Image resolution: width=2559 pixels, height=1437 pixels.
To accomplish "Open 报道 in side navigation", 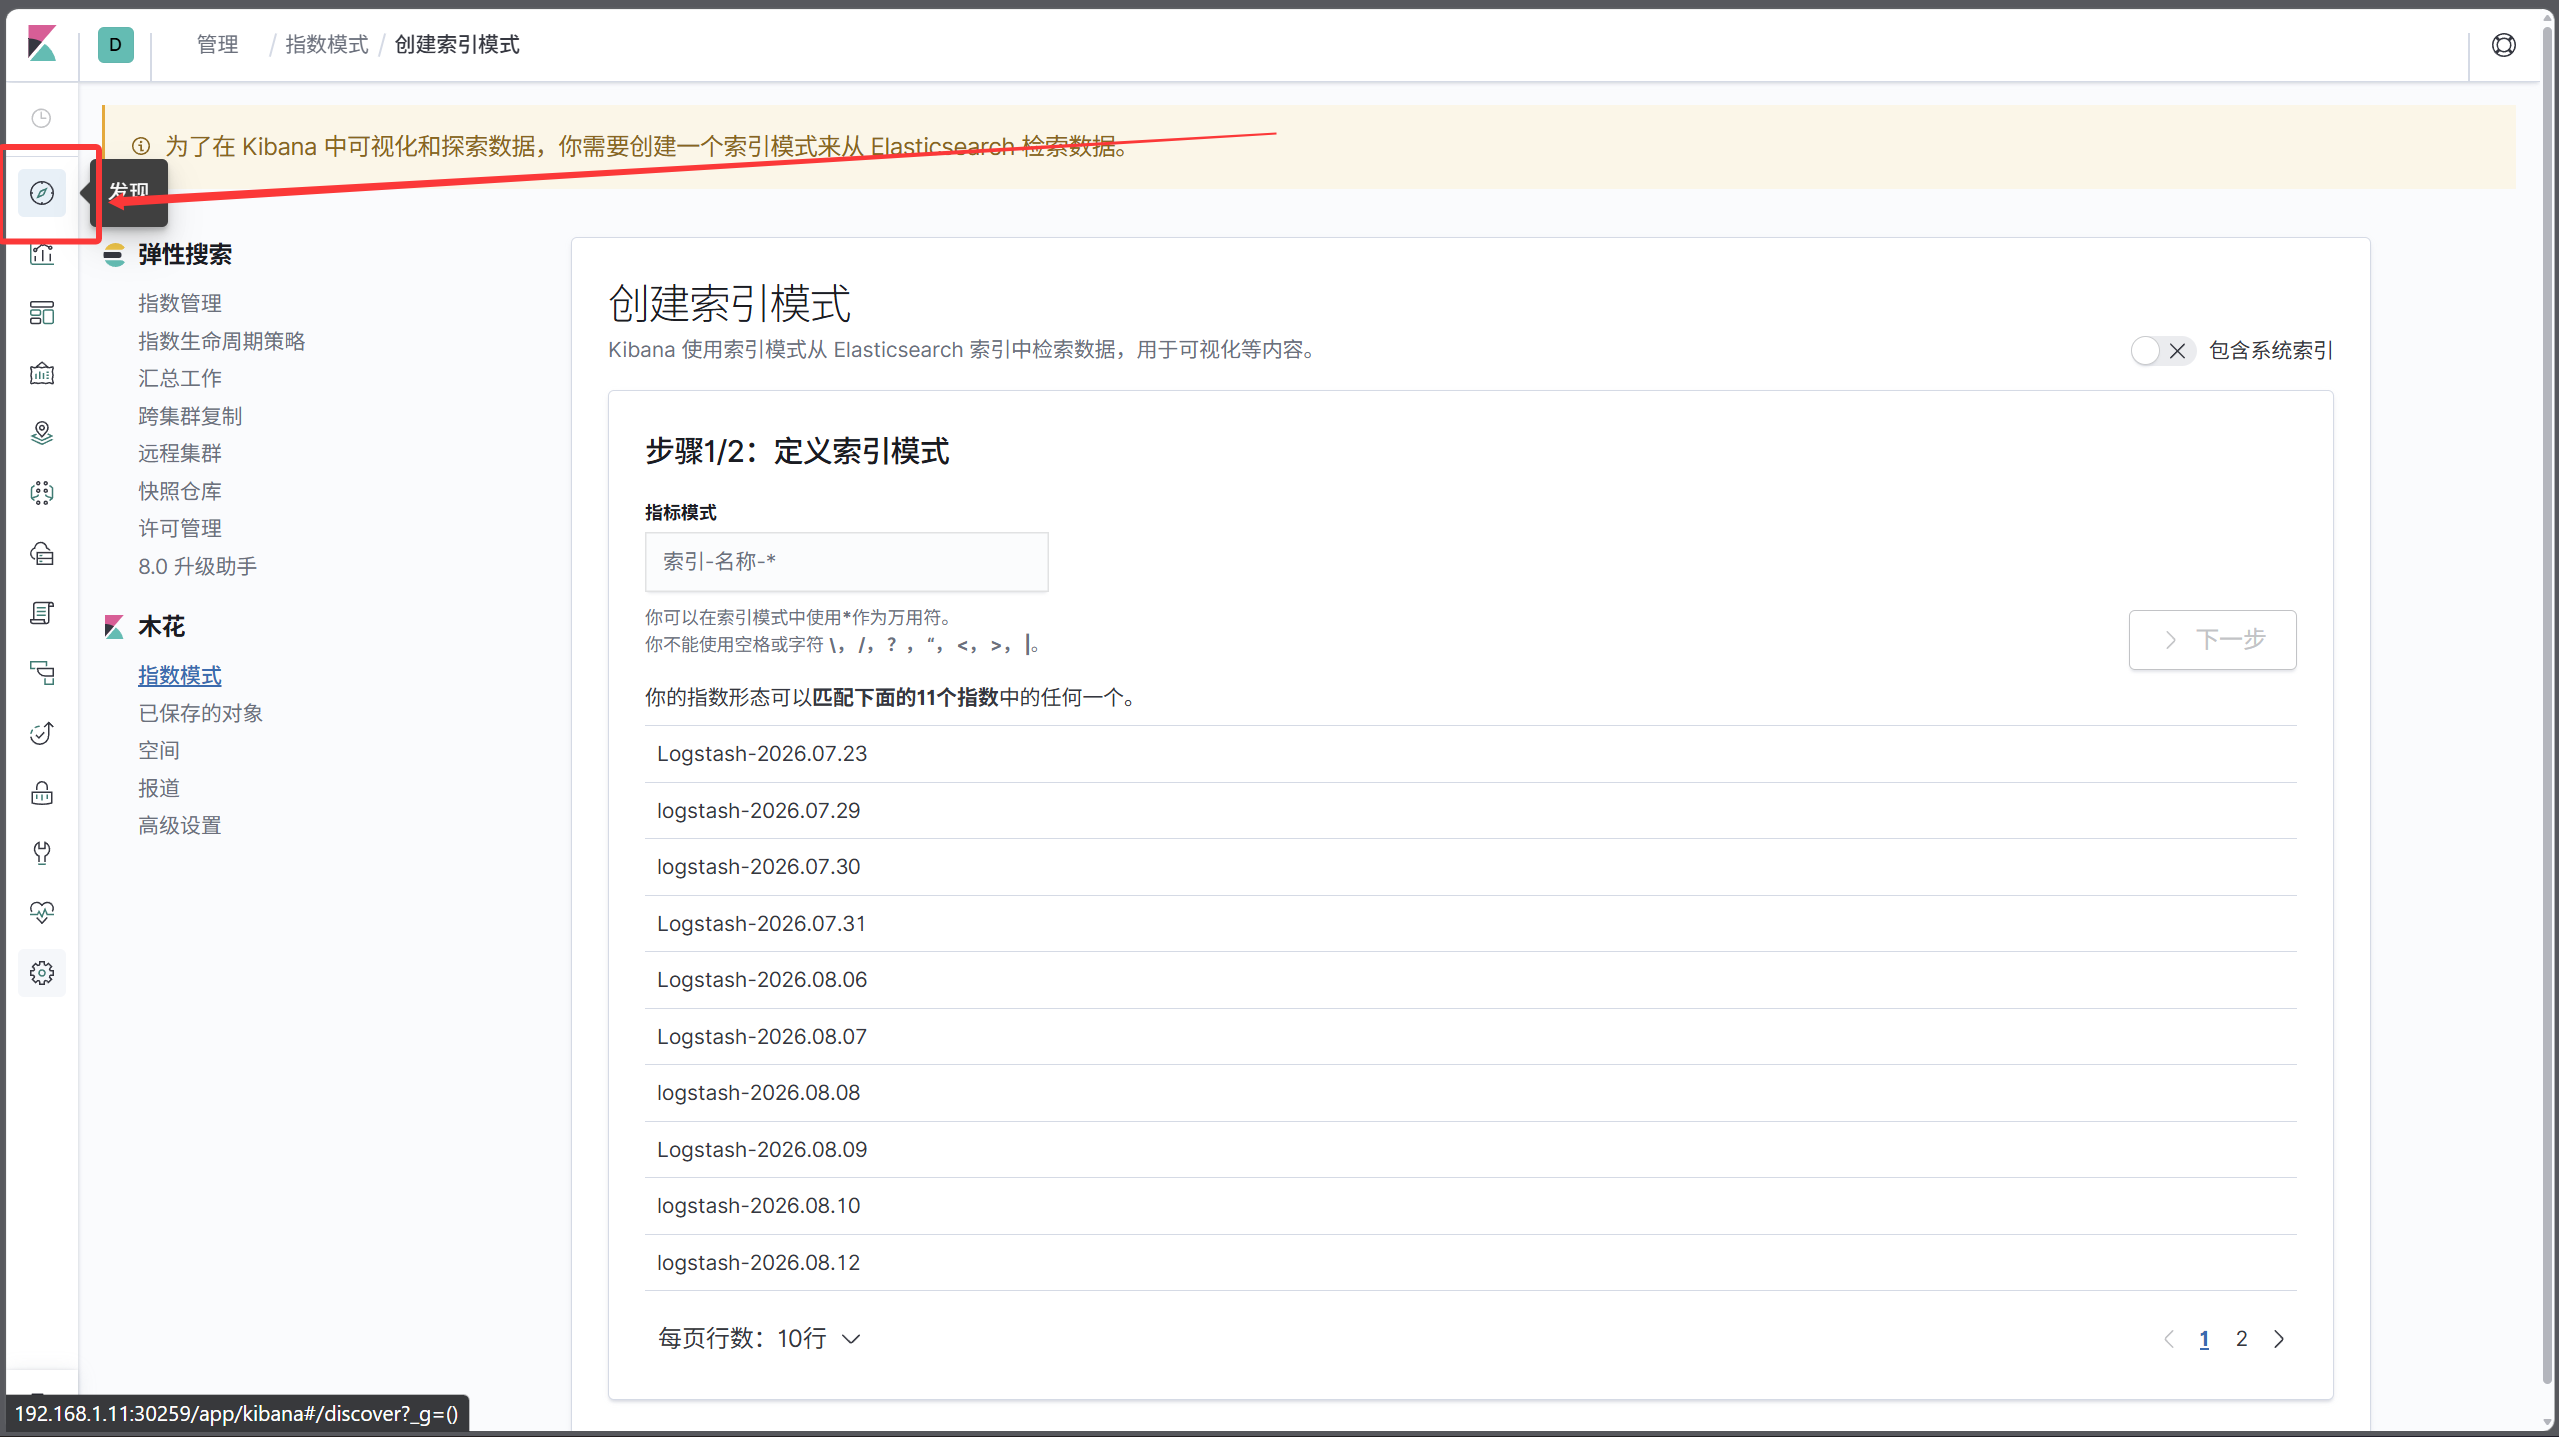I will tap(159, 788).
